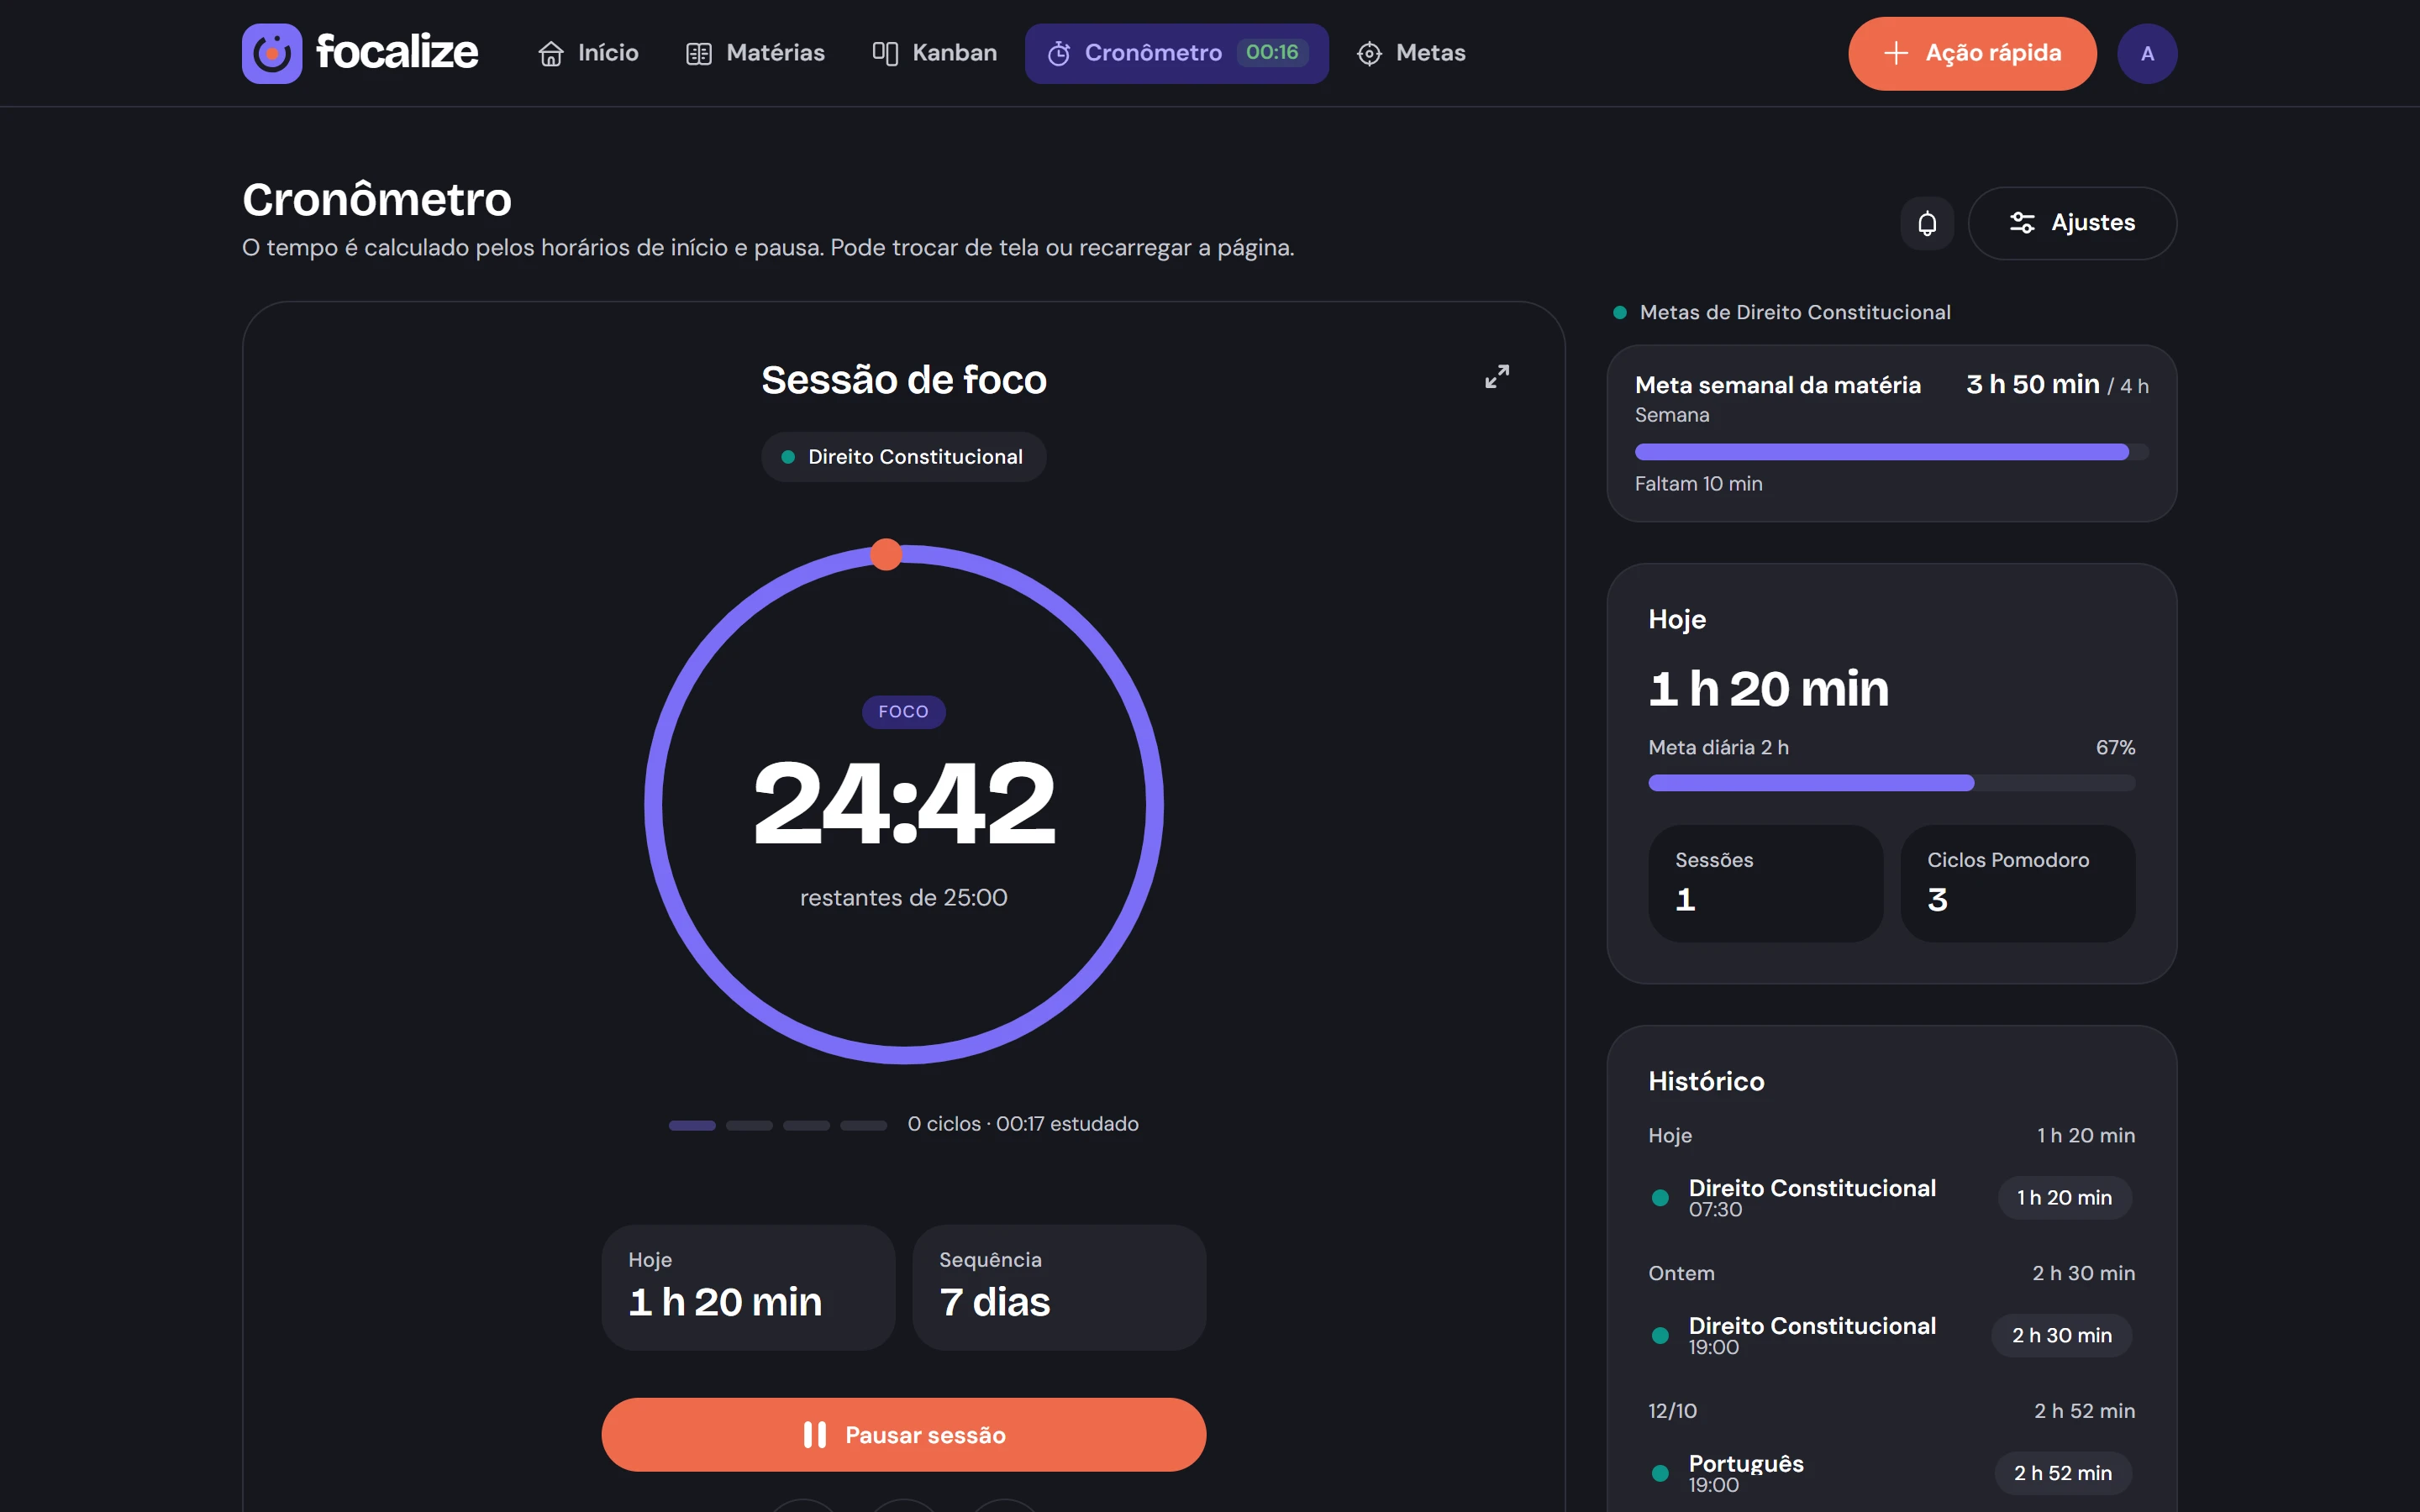The height and width of the screenshot is (1512, 2420).
Task: Expand the timer to fullscreen
Action: (1496, 376)
